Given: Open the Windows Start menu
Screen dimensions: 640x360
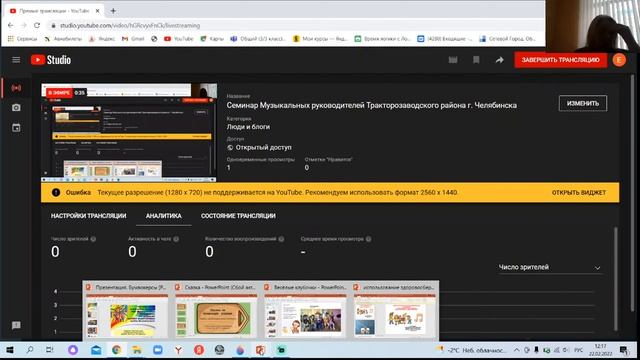Looking at the screenshot, I should (x=10, y=350).
